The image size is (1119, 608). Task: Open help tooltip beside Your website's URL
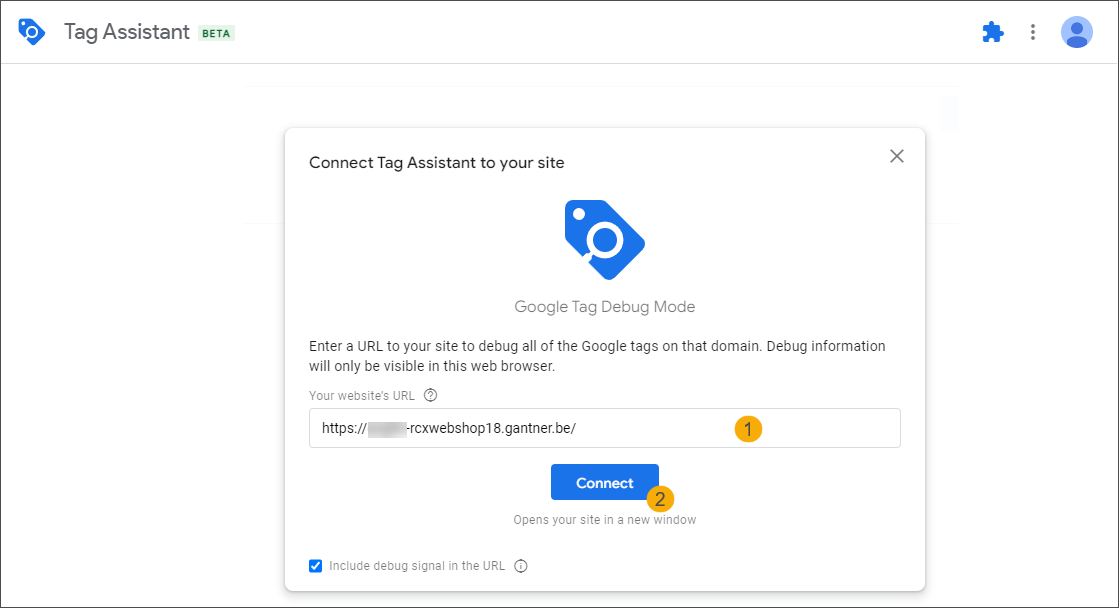430,394
